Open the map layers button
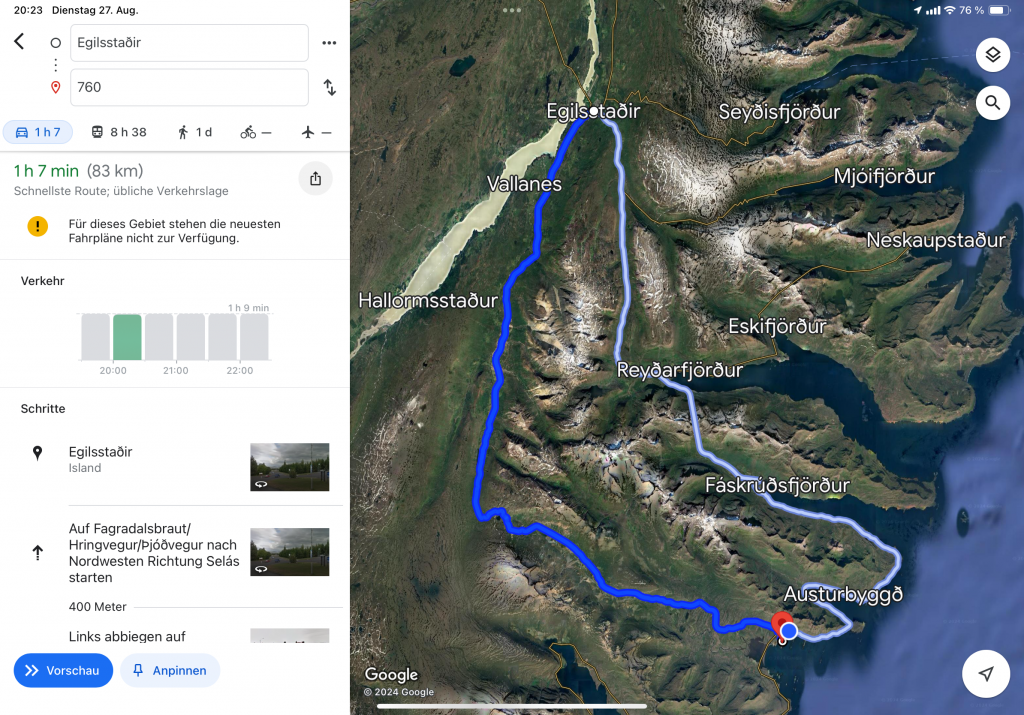This screenshot has height=715, width=1024. pyautogui.click(x=993, y=55)
